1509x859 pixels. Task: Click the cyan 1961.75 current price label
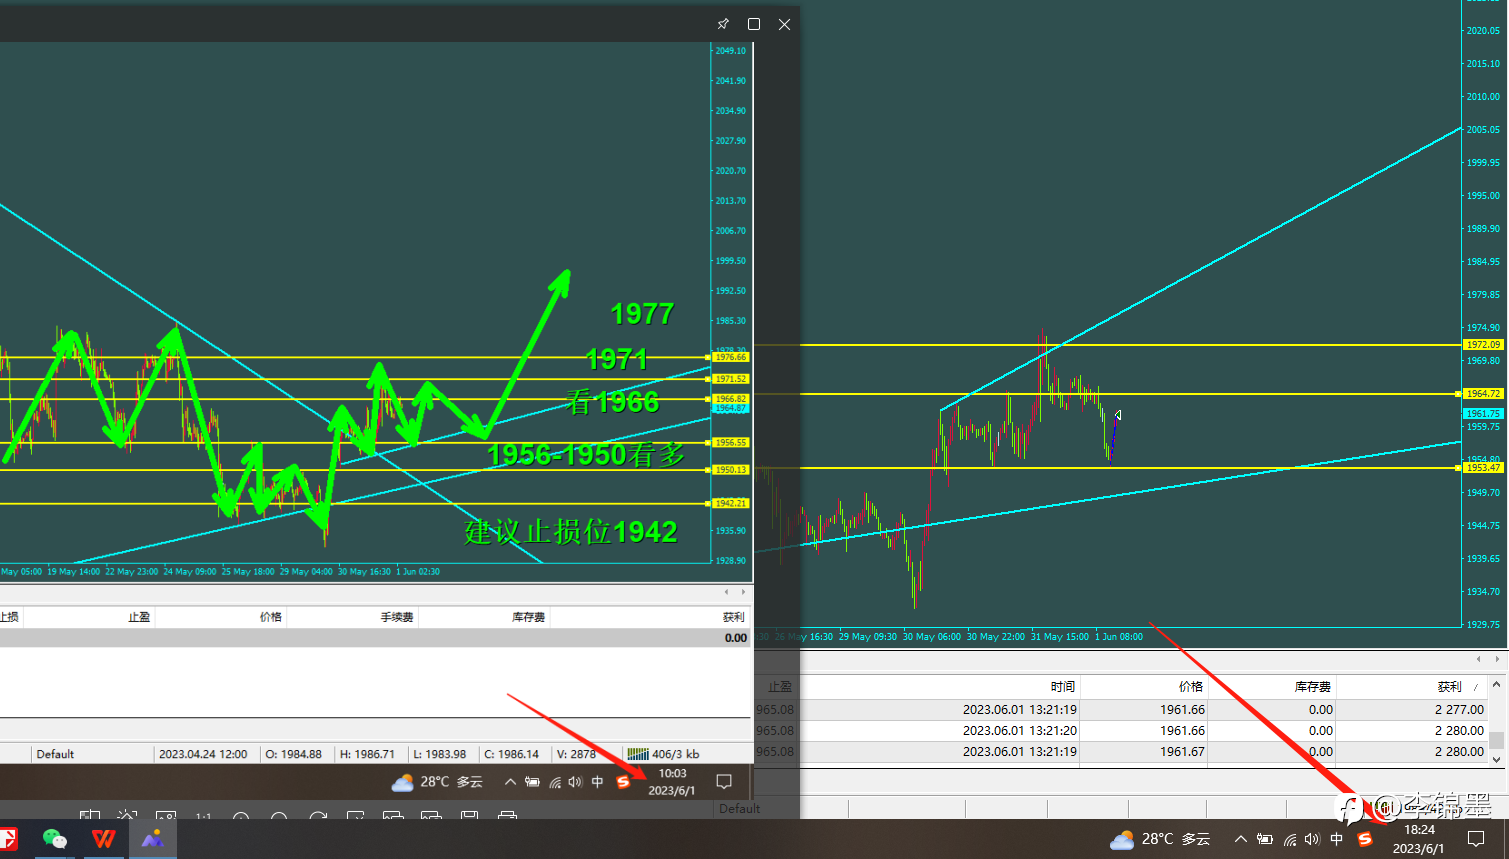pyautogui.click(x=1483, y=414)
